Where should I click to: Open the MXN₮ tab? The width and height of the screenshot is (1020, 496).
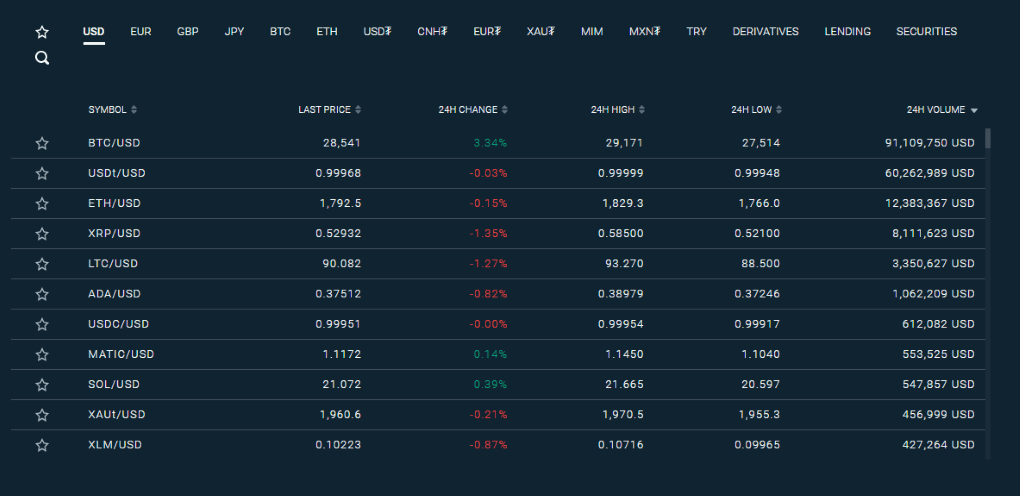coord(645,31)
